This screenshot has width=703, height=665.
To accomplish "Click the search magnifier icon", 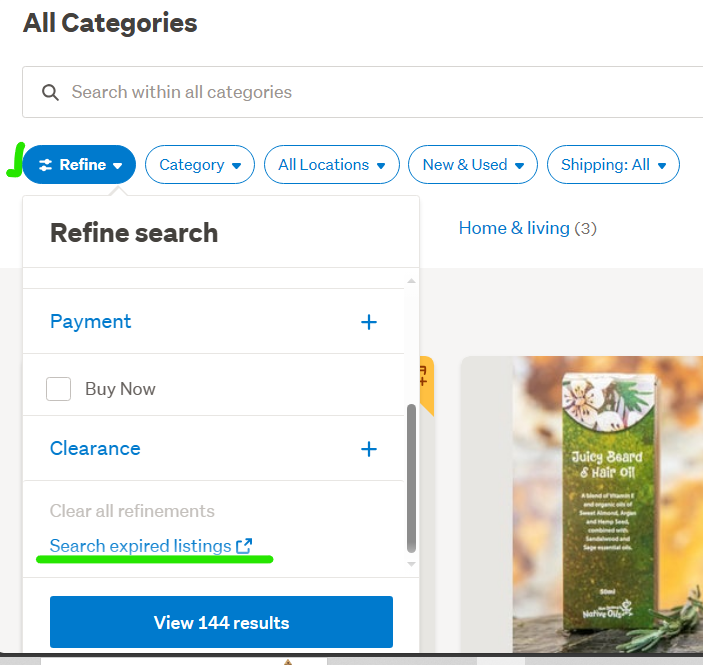I will click(50, 92).
